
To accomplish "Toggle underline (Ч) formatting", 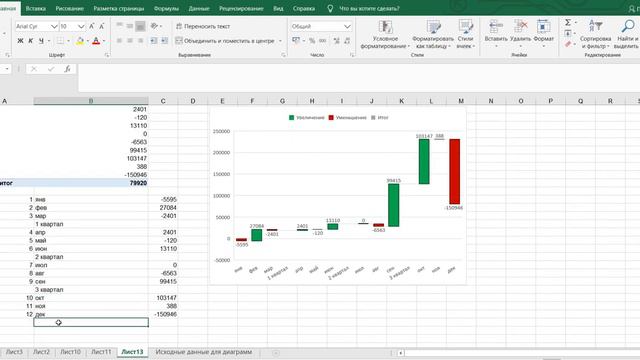I will pyautogui.click(x=41, y=41).
